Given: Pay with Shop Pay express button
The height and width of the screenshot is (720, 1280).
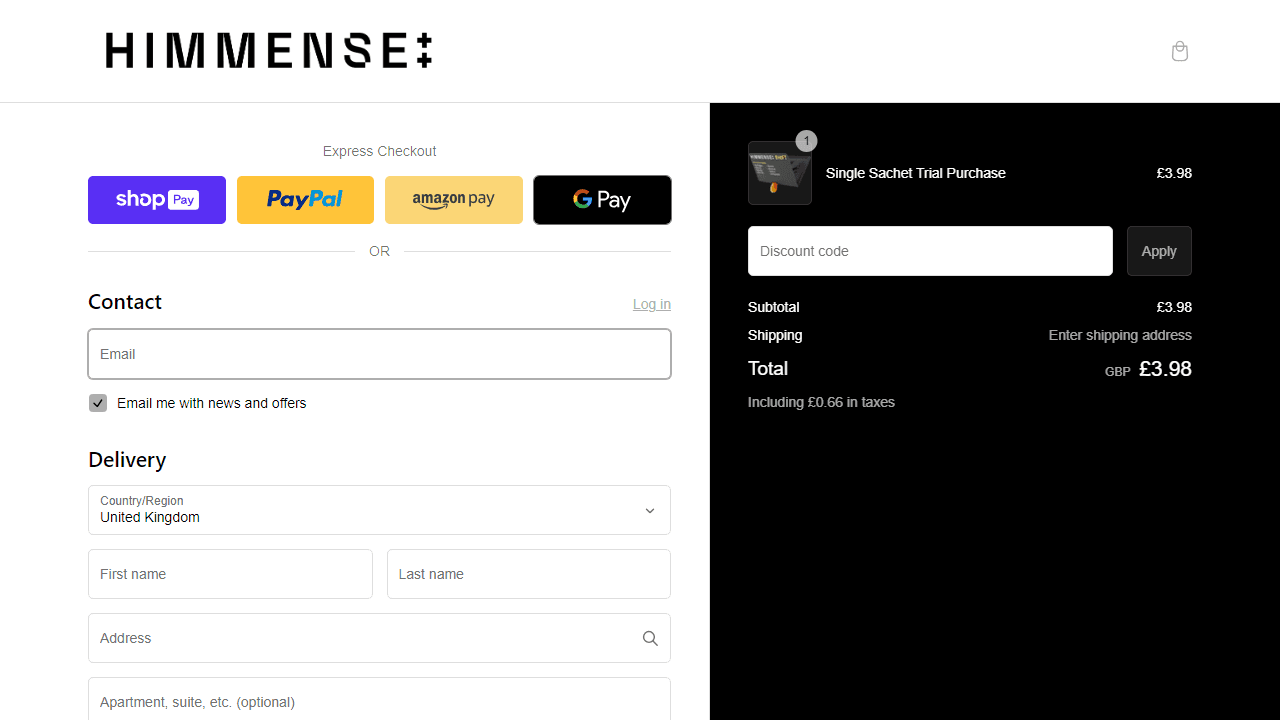Looking at the screenshot, I should [x=157, y=200].
